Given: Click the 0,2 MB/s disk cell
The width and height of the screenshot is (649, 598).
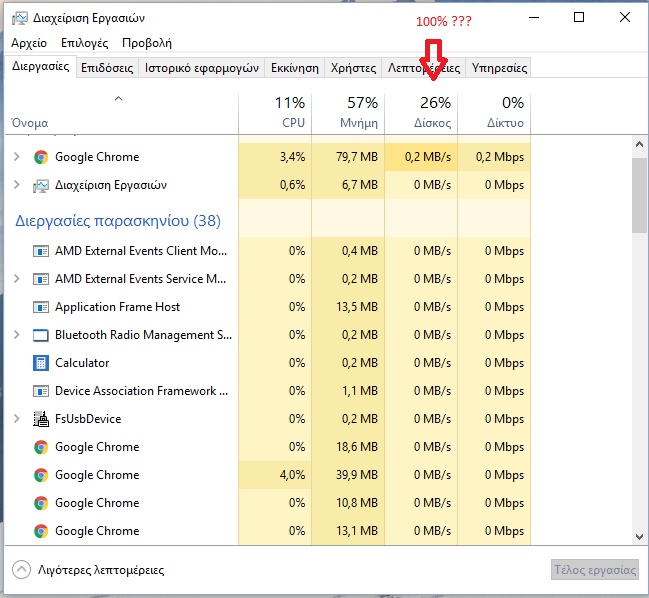Looking at the screenshot, I should 421,157.
